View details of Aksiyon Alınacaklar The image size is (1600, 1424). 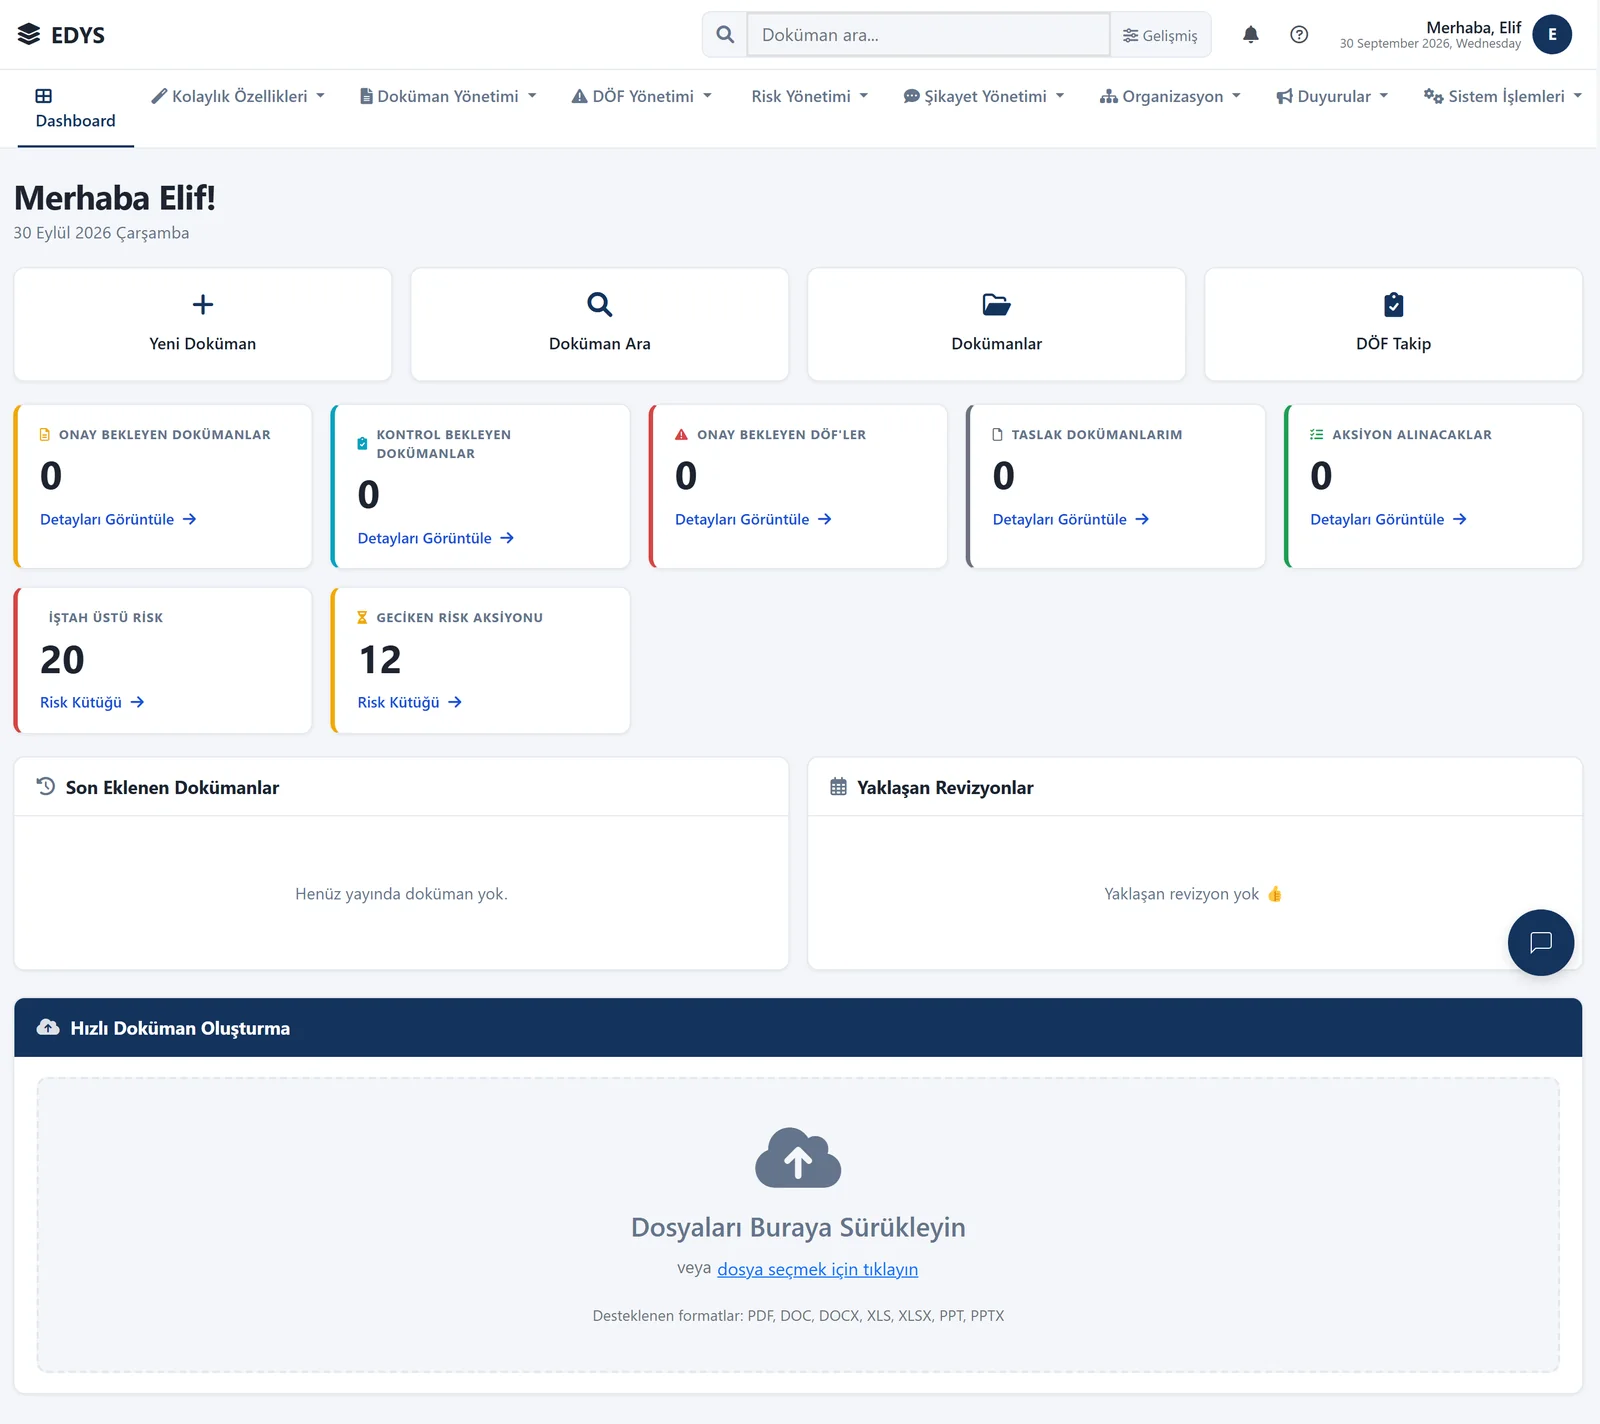point(1389,519)
